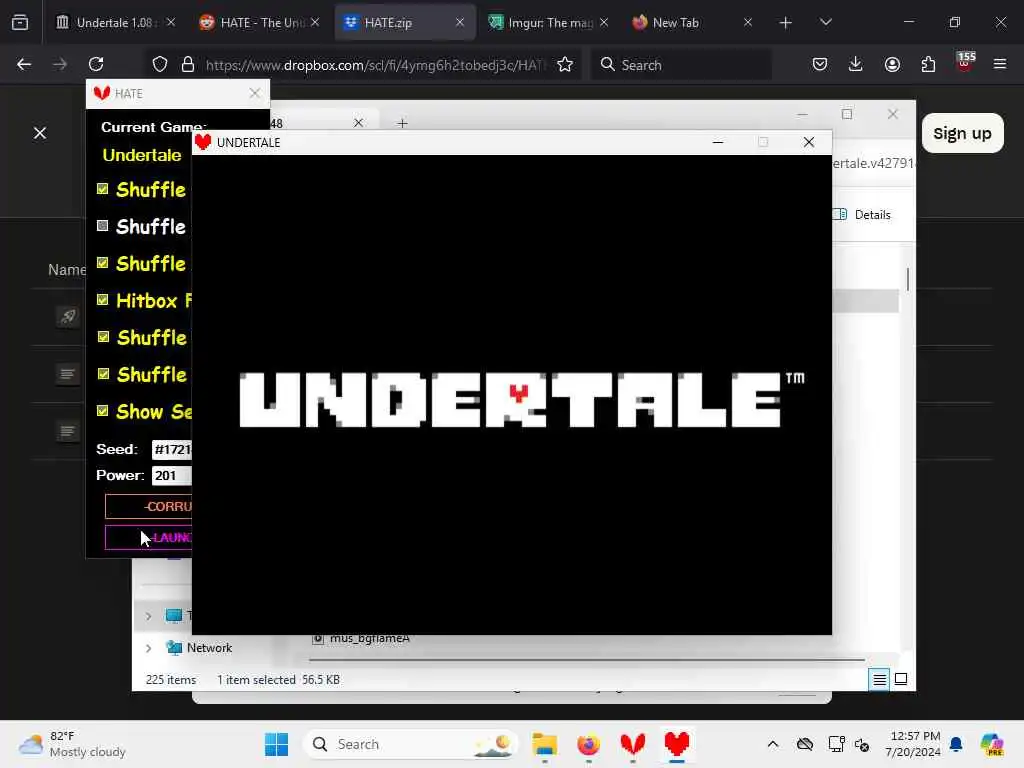The width and height of the screenshot is (1024, 768).
Task: Open the Details pane in File Explorer
Action: point(863,214)
